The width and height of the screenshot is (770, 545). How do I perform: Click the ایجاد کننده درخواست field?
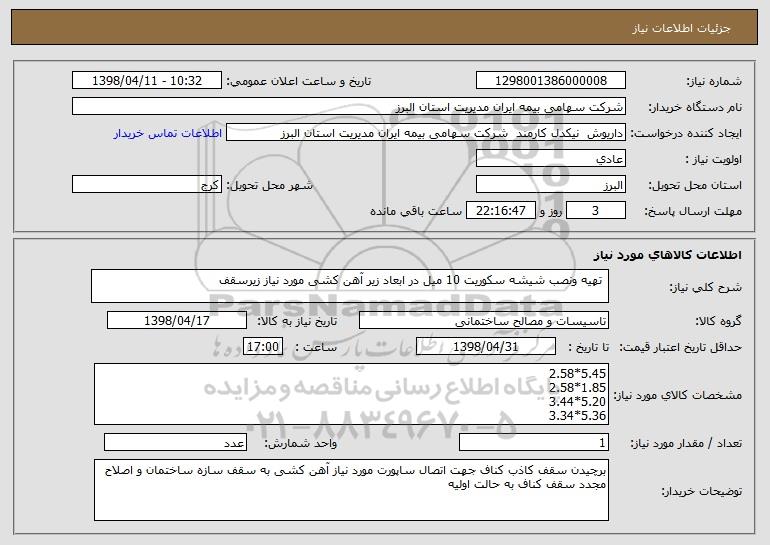[x=426, y=132]
